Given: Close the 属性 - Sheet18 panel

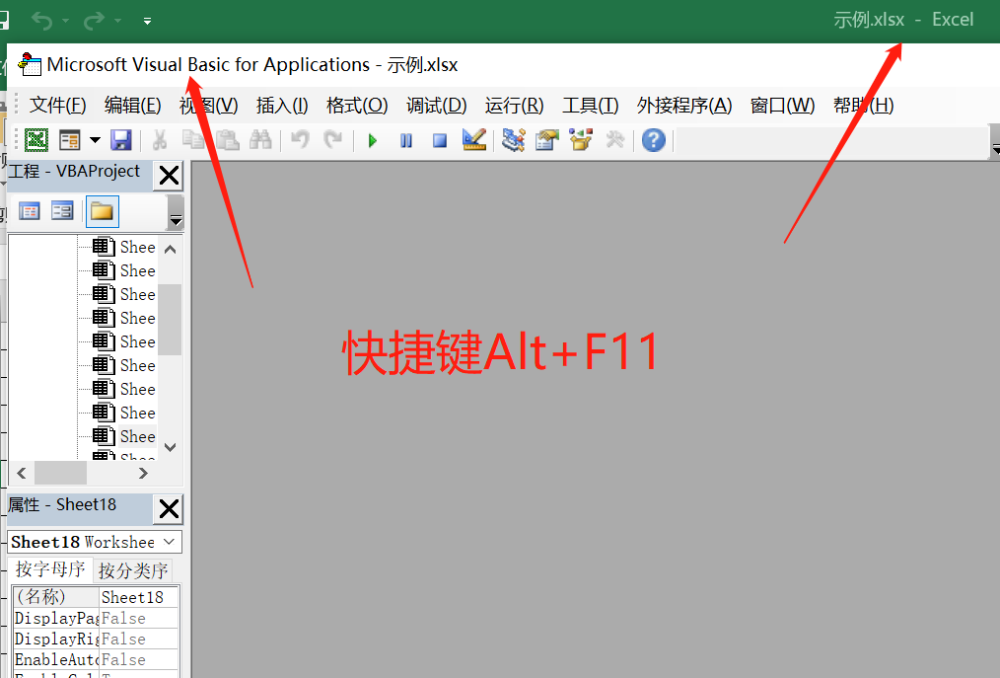Looking at the screenshot, I should click(168, 509).
